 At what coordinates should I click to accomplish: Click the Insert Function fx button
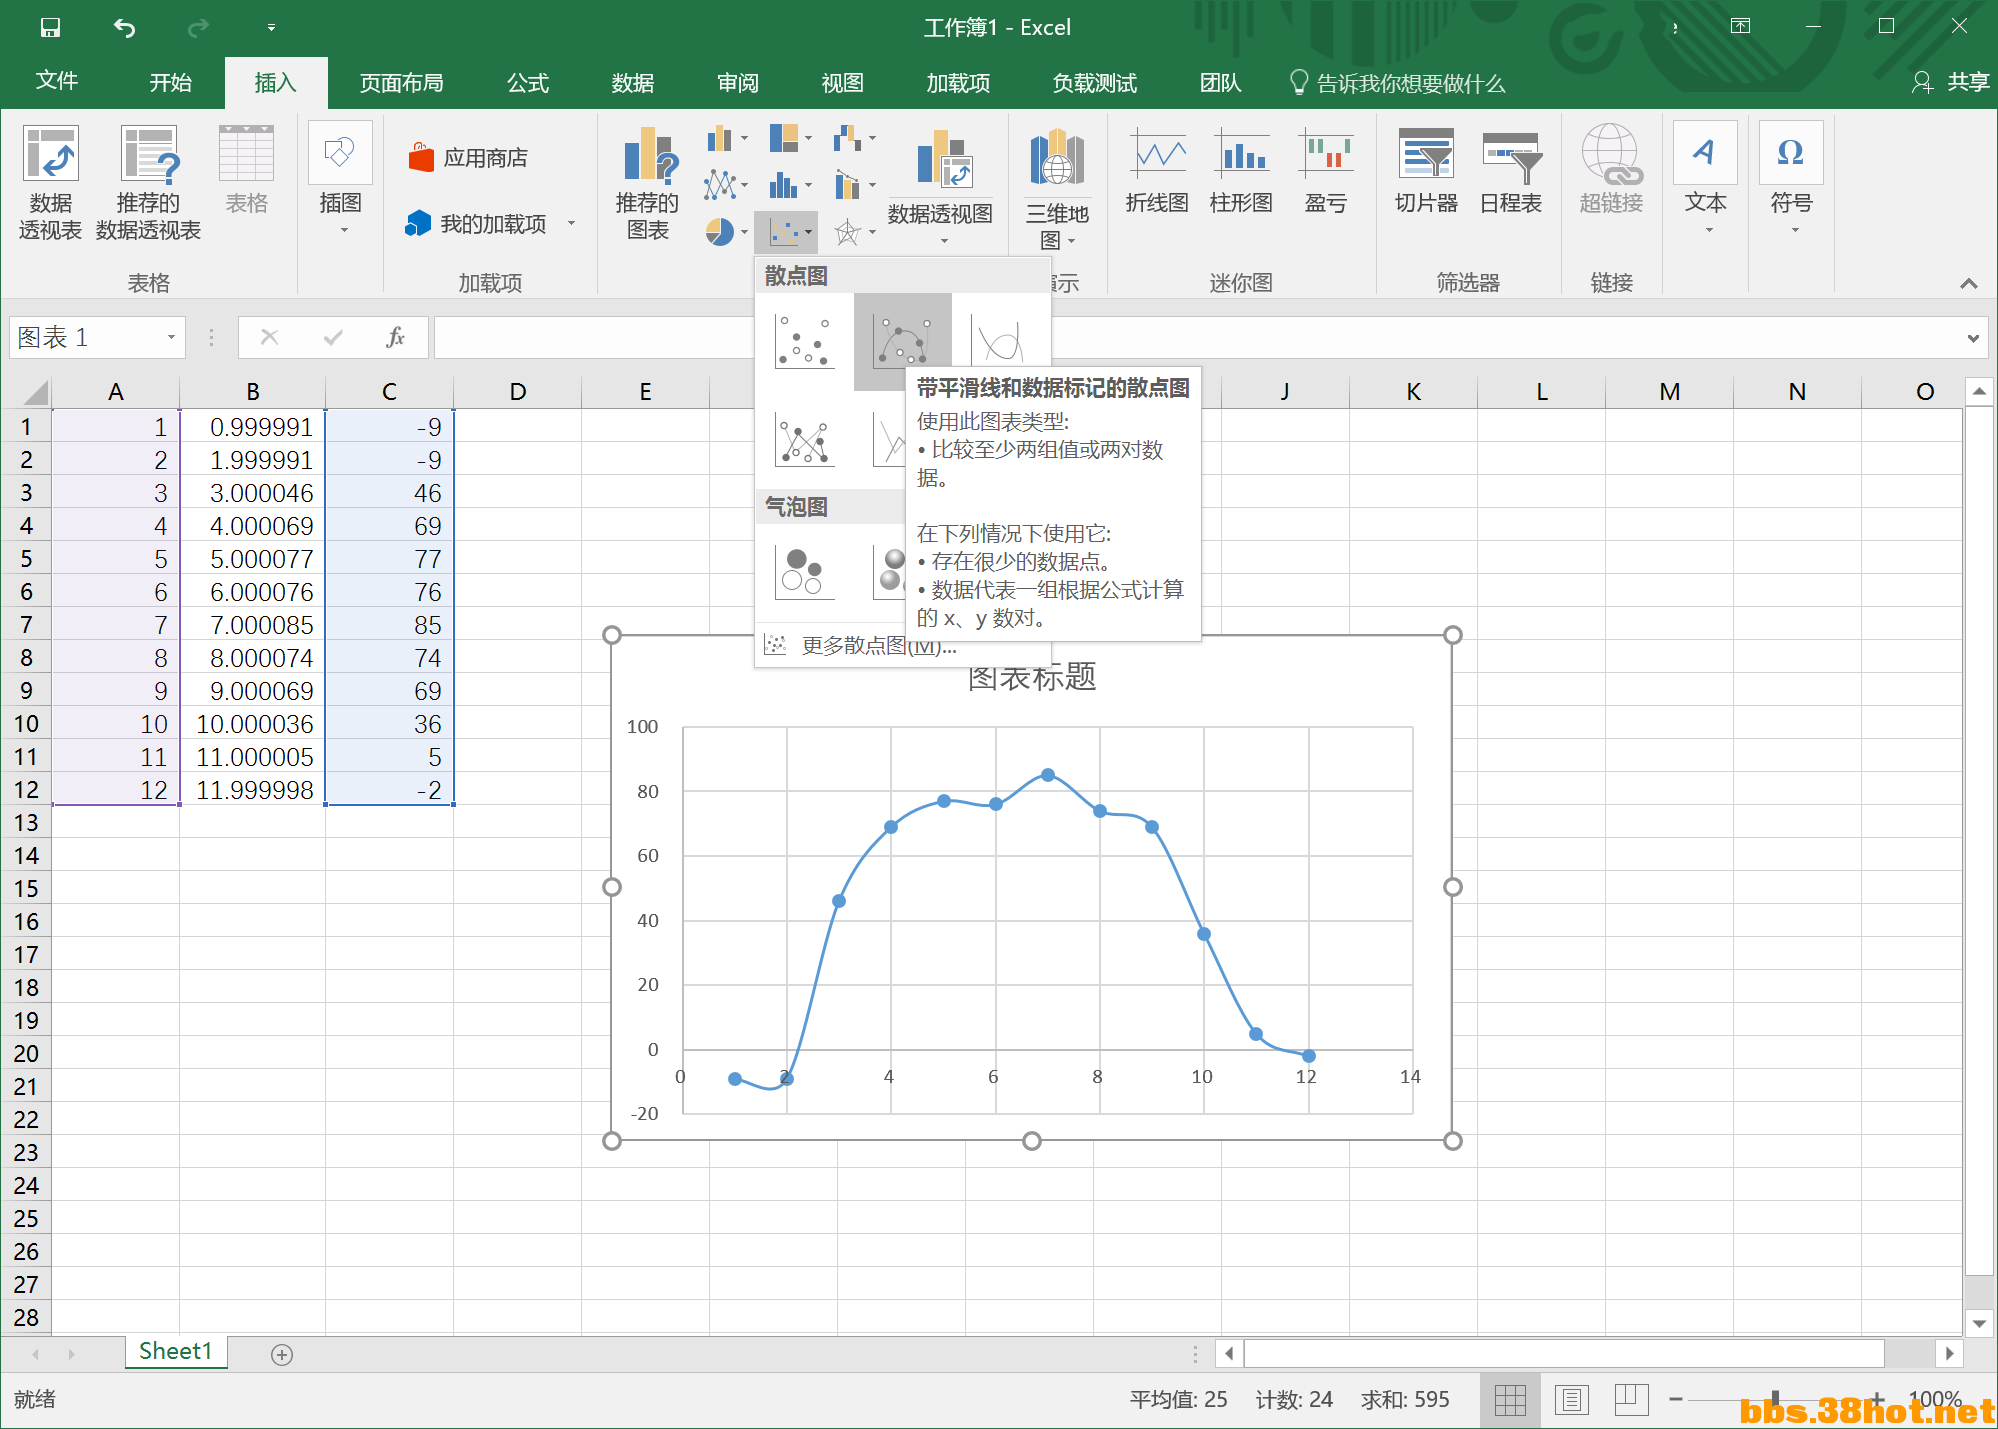coord(396,337)
